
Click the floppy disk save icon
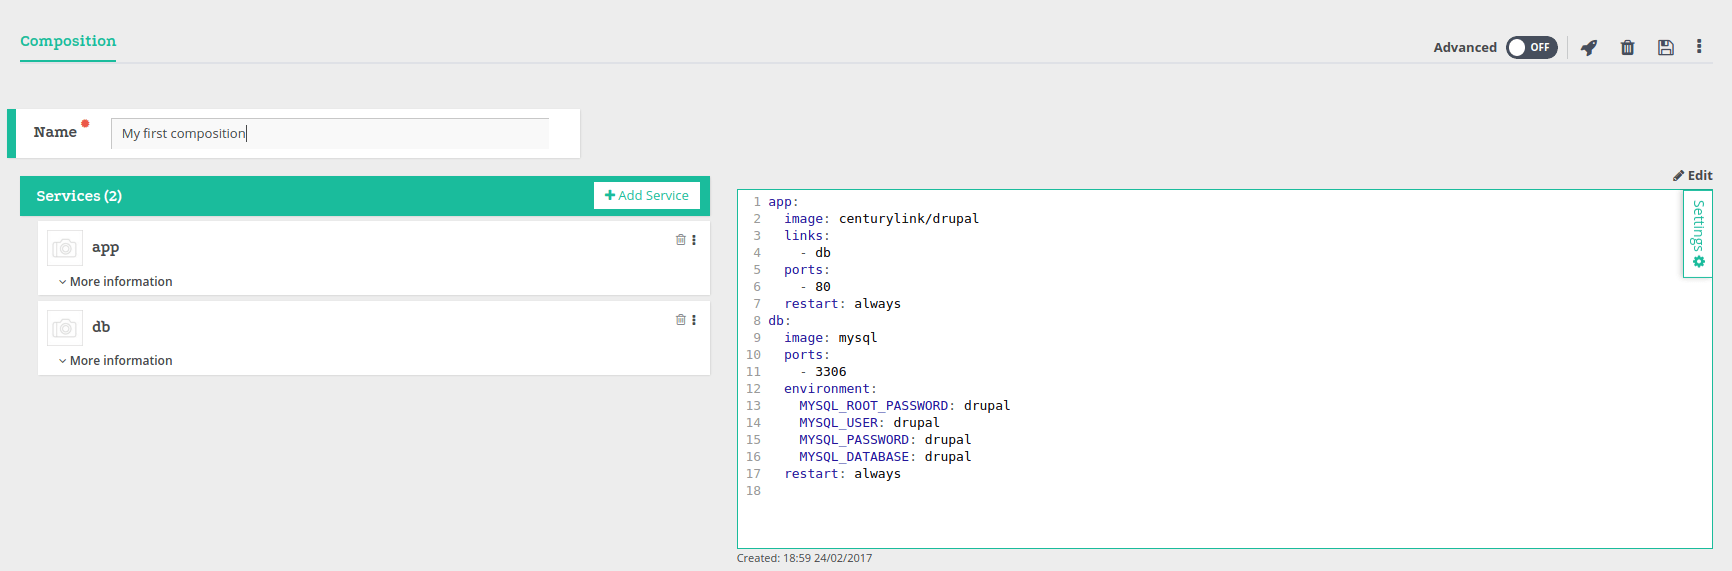click(x=1665, y=47)
